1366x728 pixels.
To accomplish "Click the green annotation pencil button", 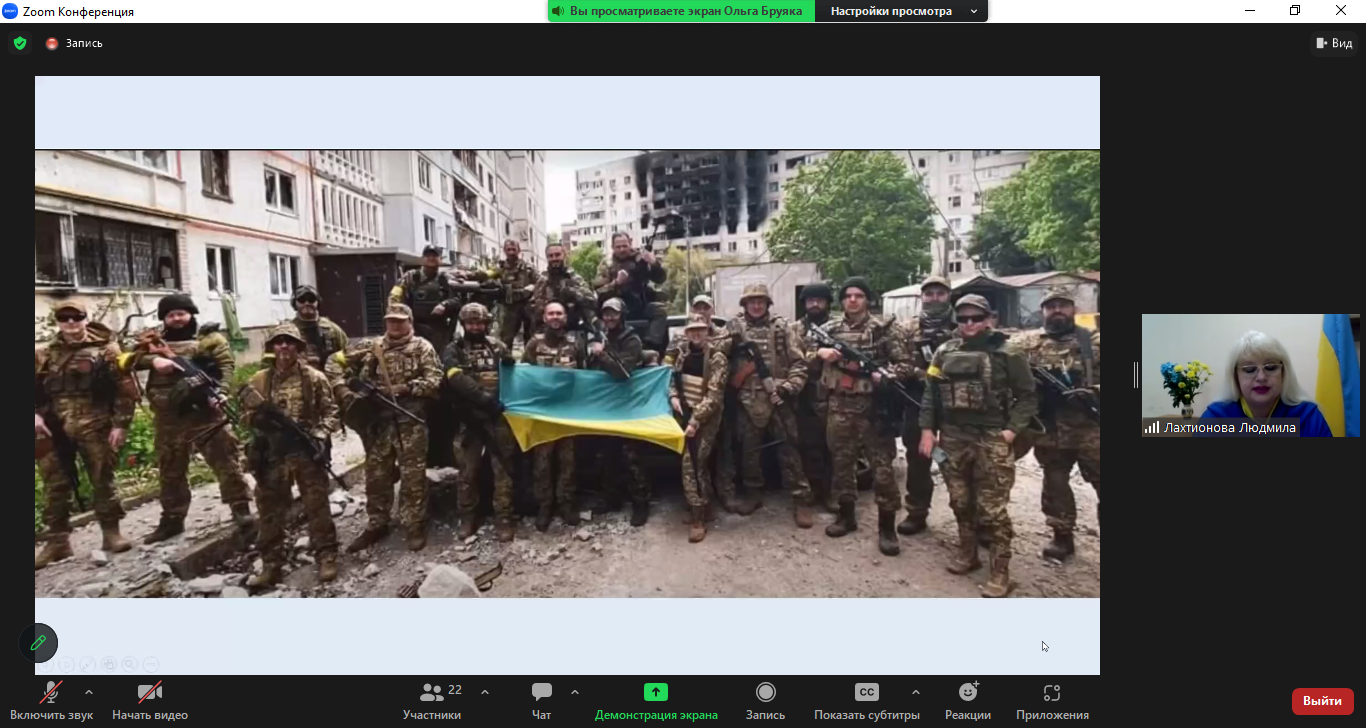I will (38, 643).
